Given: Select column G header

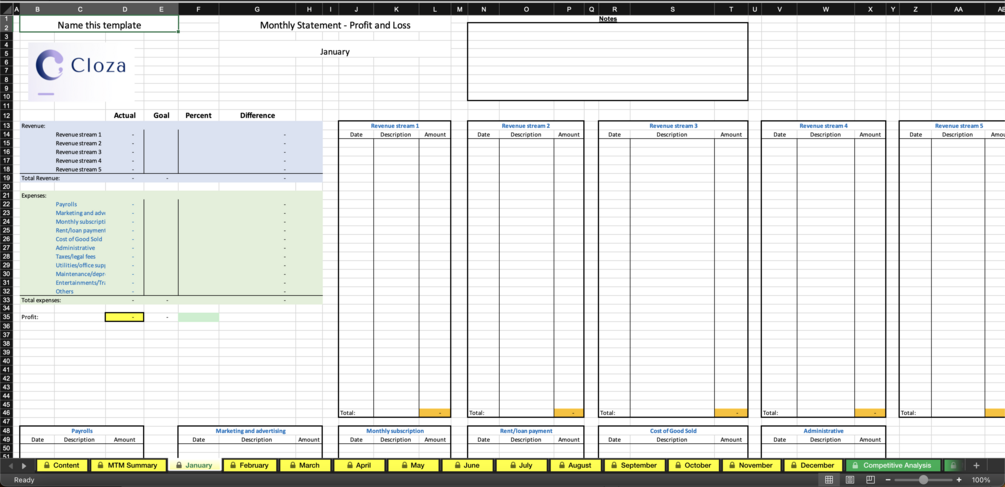Looking at the screenshot, I should click(x=257, y=9).
